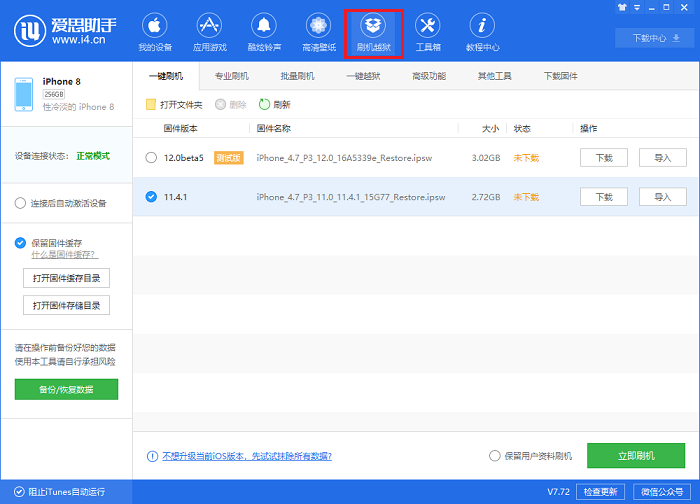Switch to 专业刷机 tab
Image resolution: width=700 pixels, height=504 pixels.
tap(232, 76)
